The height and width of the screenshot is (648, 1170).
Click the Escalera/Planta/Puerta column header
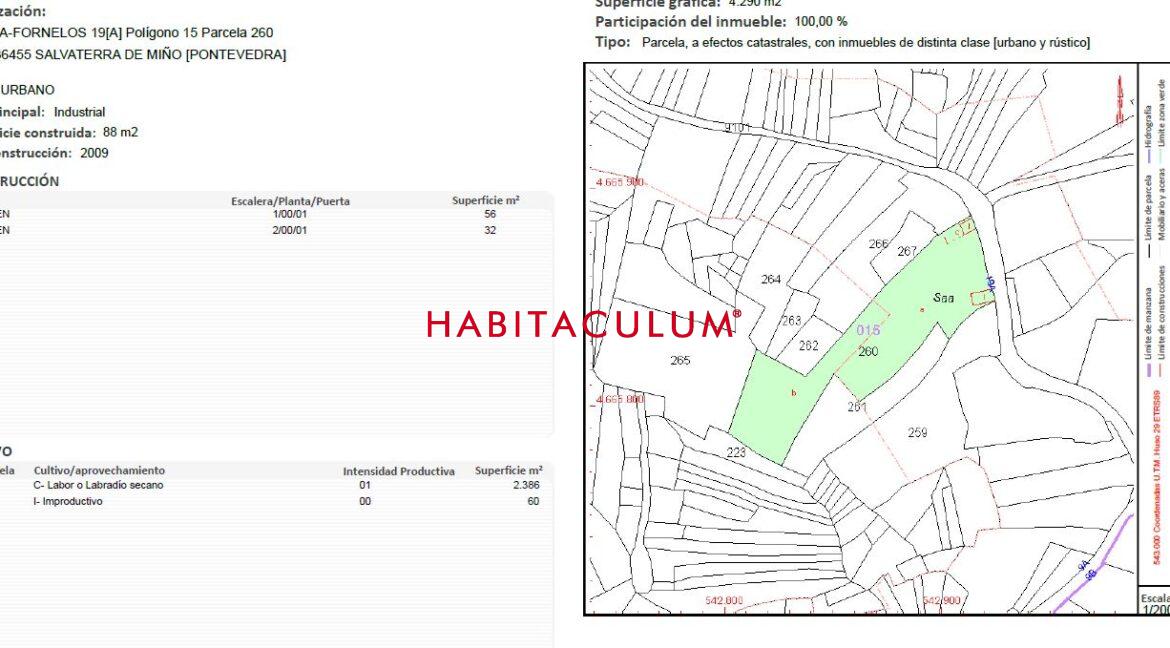pos(290,201)
